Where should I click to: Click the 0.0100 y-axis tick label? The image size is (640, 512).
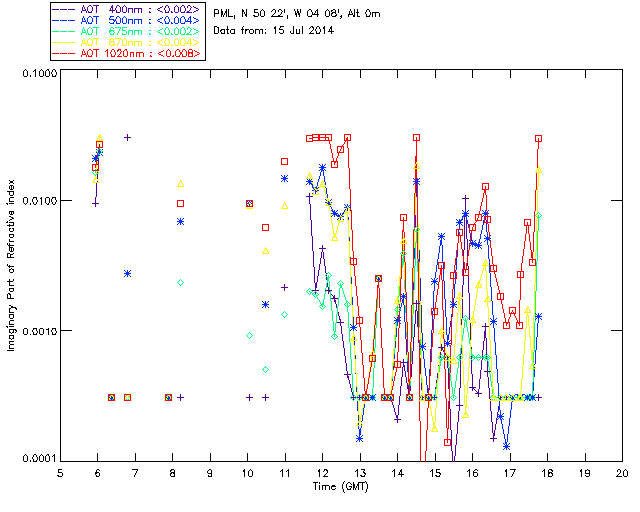(x=36, y=203)
